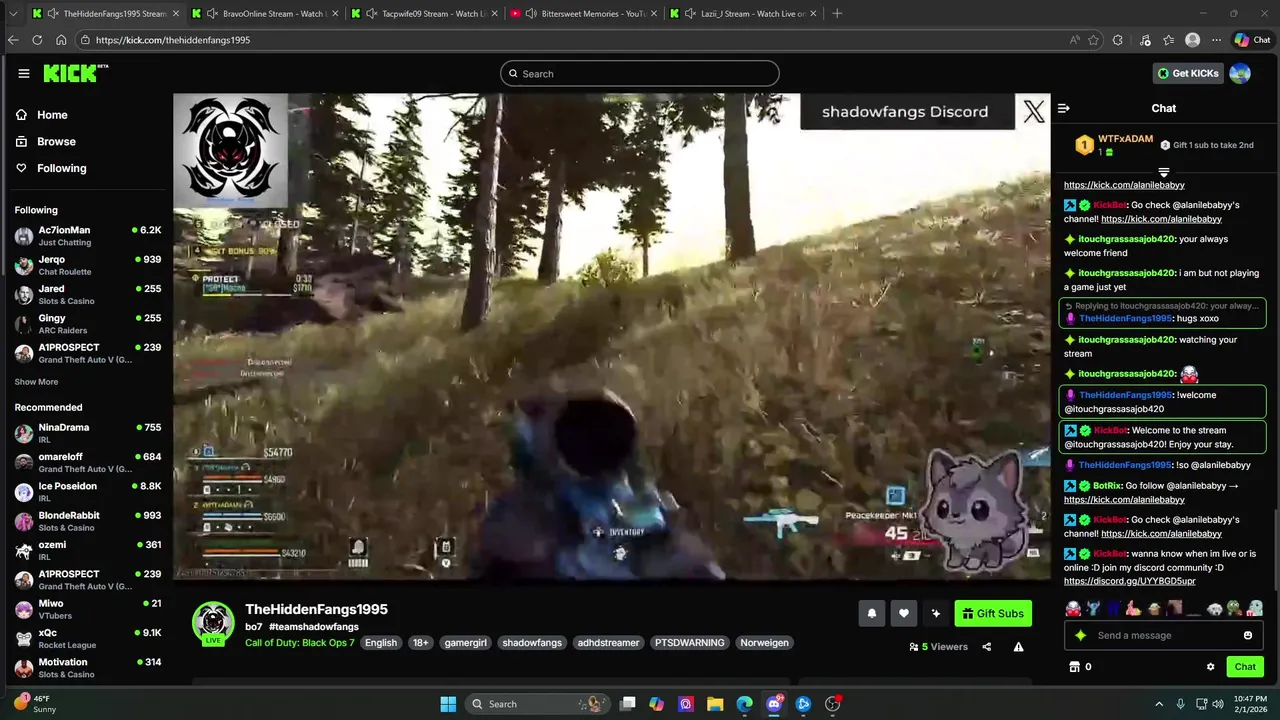Open the Kick shop icon
1280x720 pixels.
click(1075, 667)
